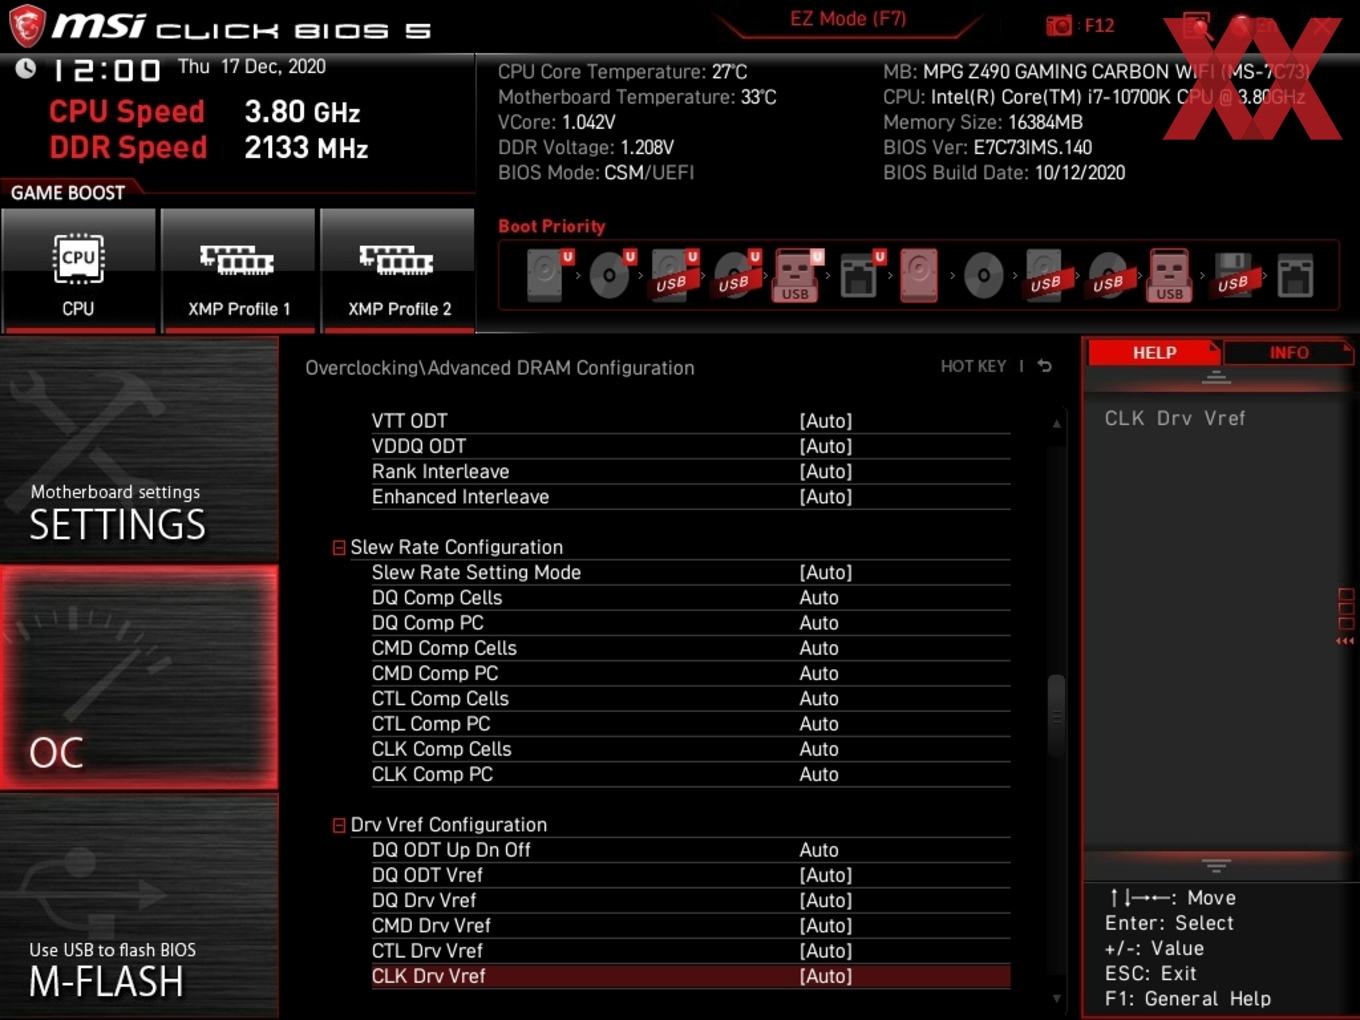The width and height of the screenshot is (1360, 1020).
Task: Enable XMP Profile 1
Action: point(238,270)
